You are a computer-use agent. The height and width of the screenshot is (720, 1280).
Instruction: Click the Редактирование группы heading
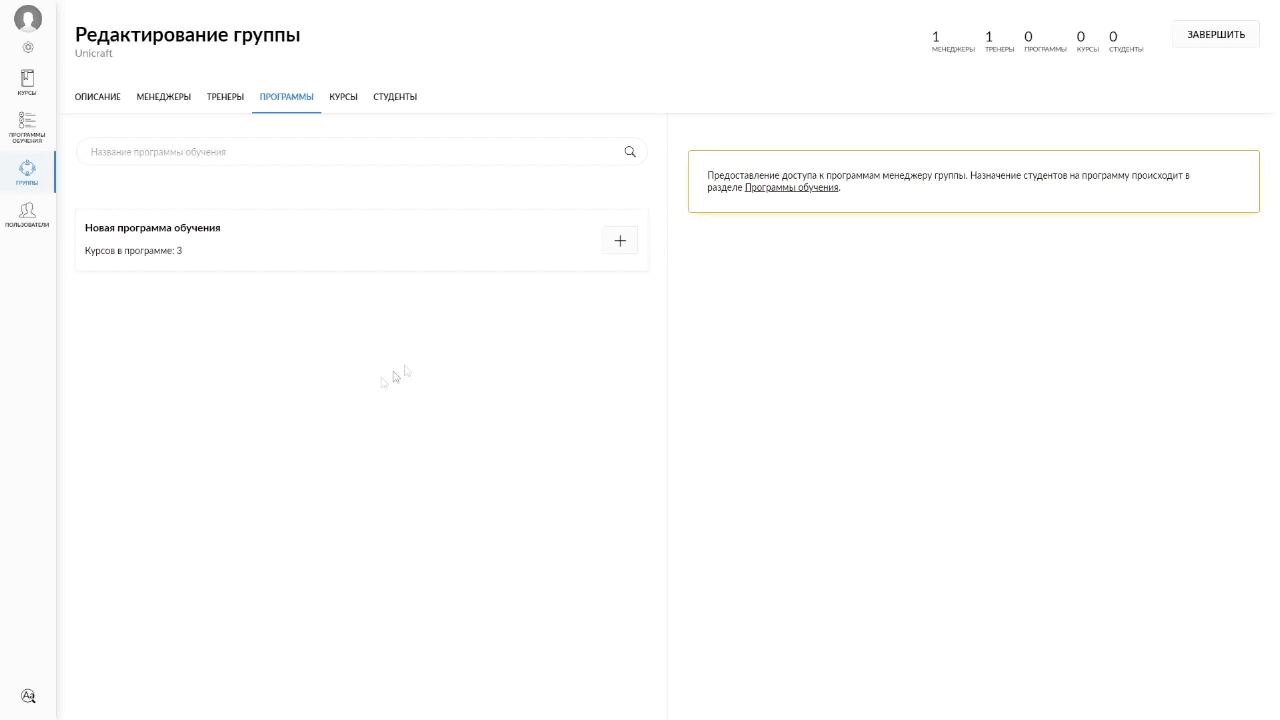tap(188, 34)
